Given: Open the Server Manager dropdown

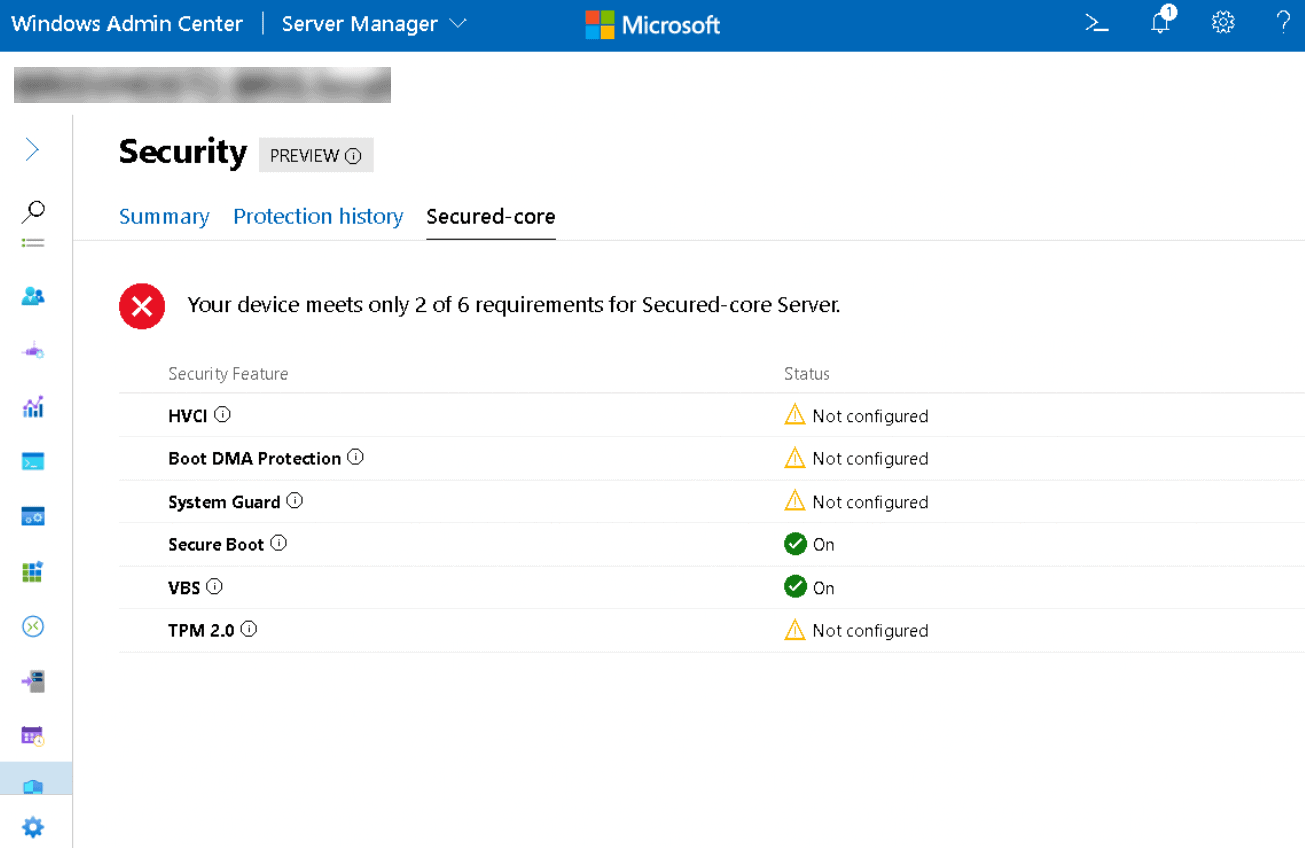Looking at the screenshot, I should tap(374, 24).
